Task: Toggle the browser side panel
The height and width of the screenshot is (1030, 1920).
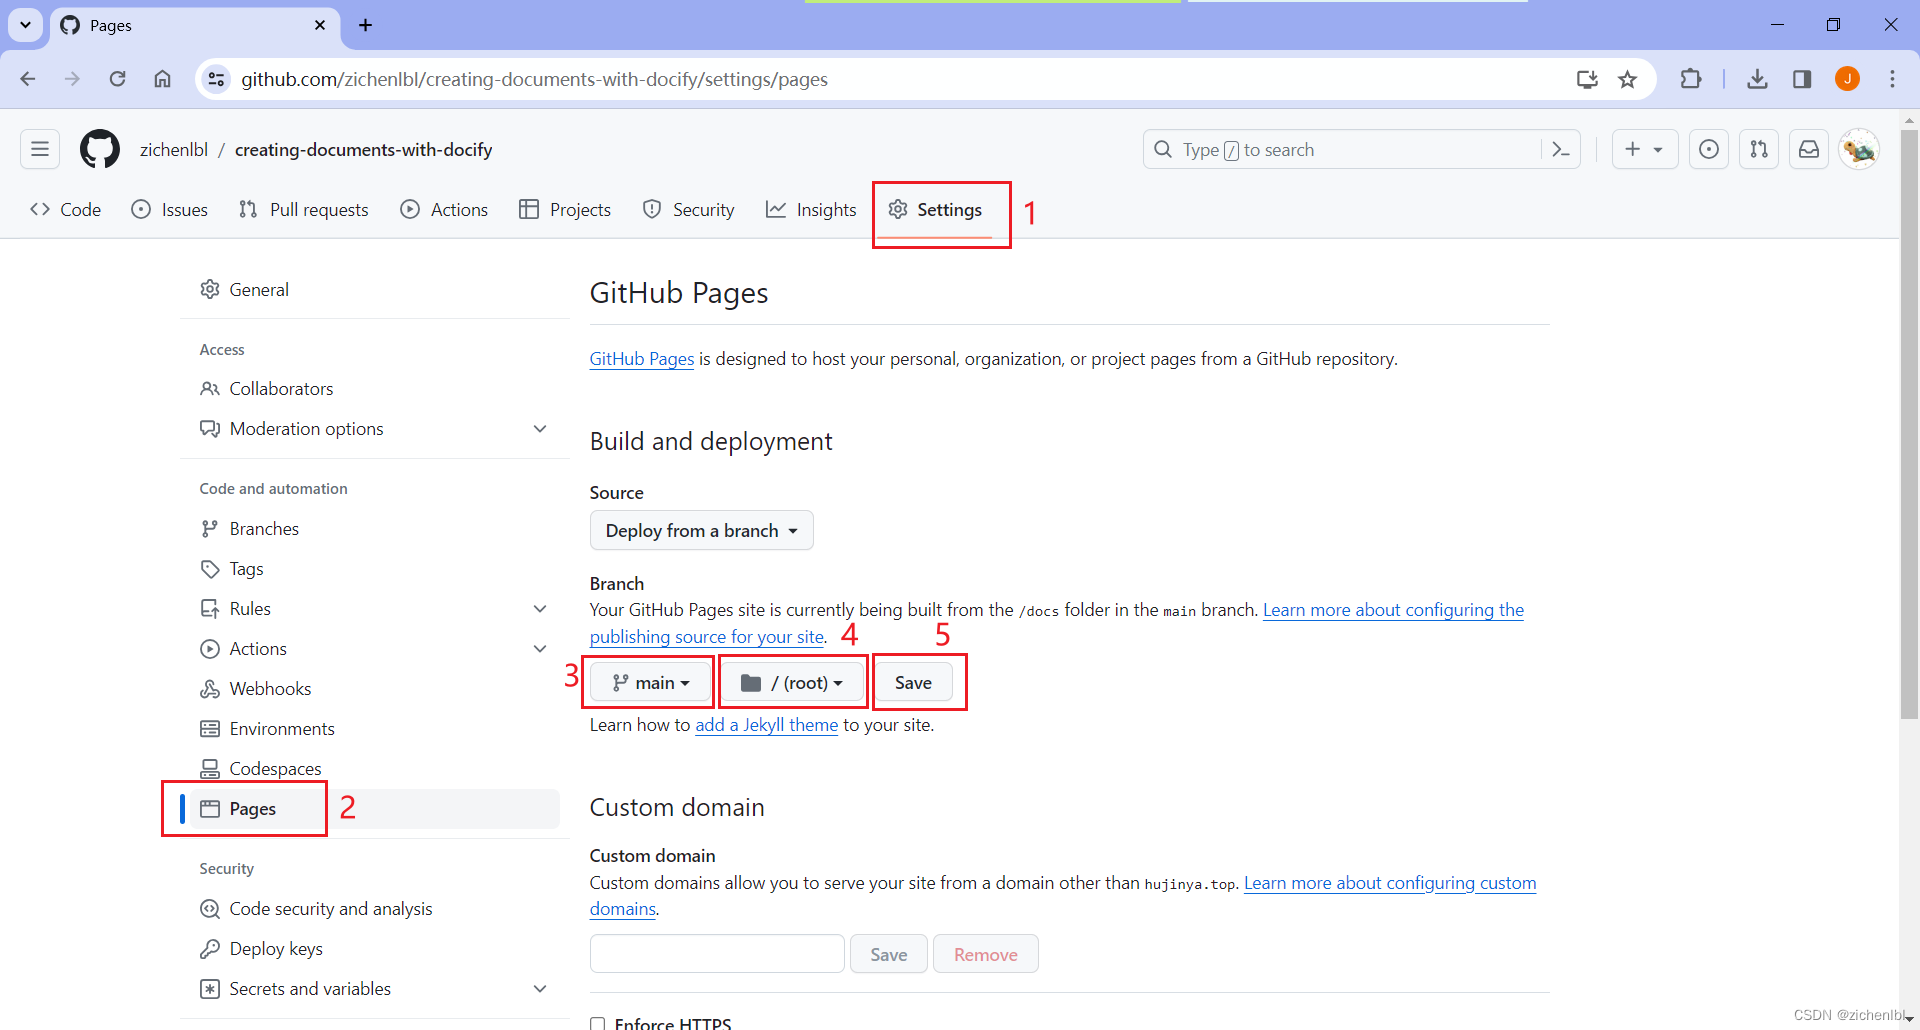Action: (1802, 79)
